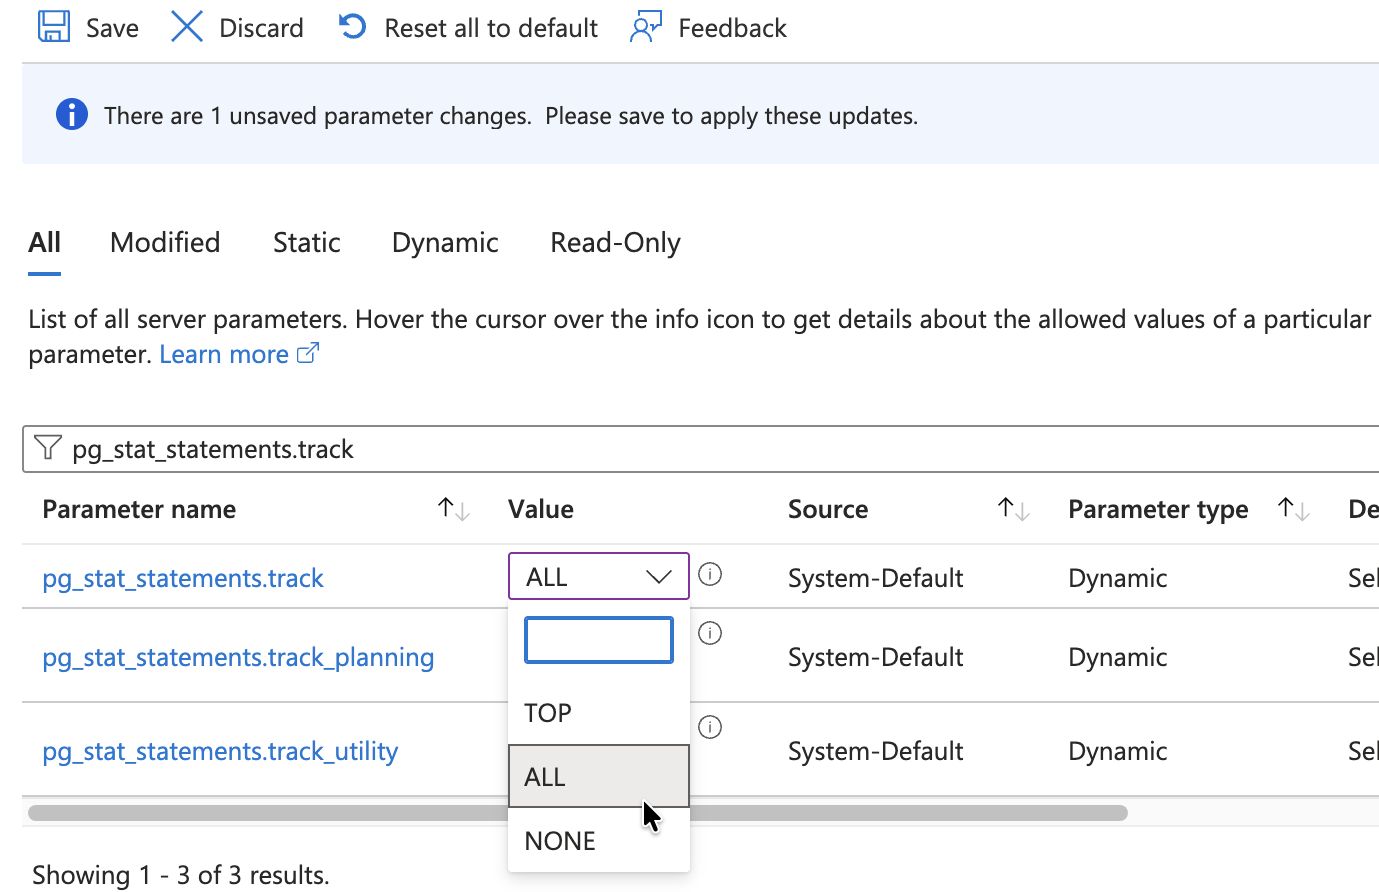Click the Reset all to default arrow icon
Viewport: 1379px width, 892px height.
[x=351, y=27]
